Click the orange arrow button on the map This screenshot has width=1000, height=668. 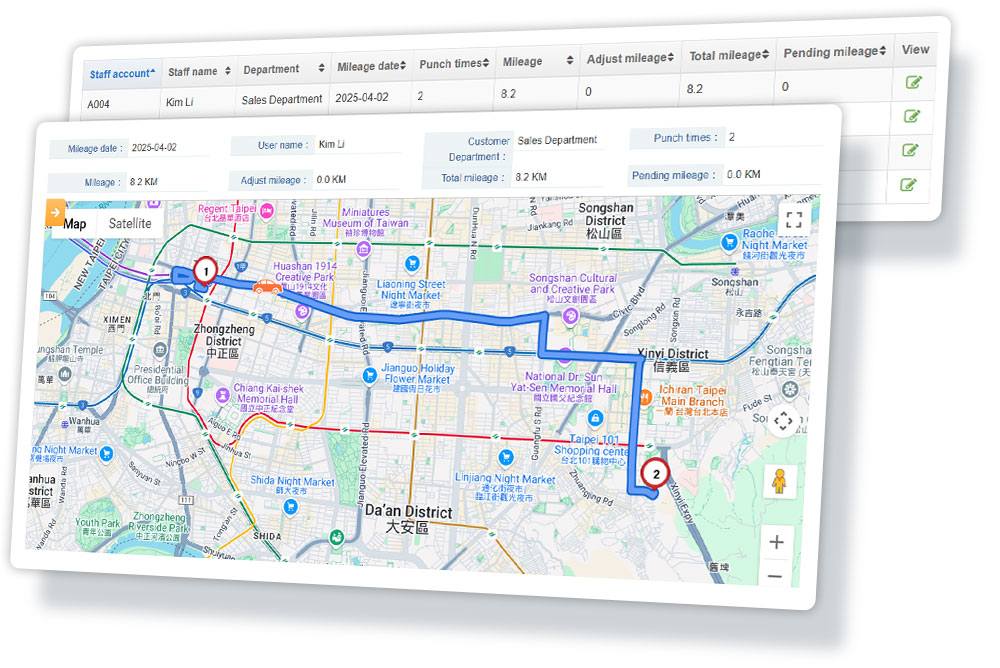(55, 212)
